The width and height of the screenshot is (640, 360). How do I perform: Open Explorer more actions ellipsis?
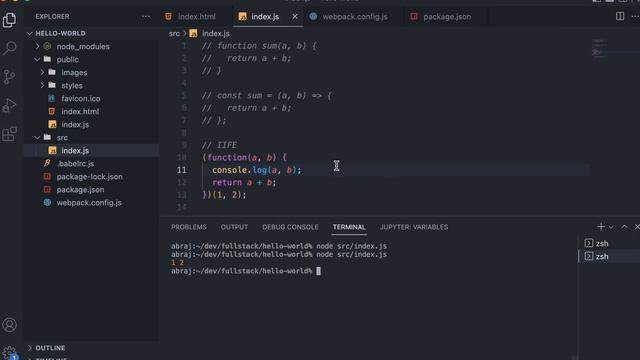point(146,17)
